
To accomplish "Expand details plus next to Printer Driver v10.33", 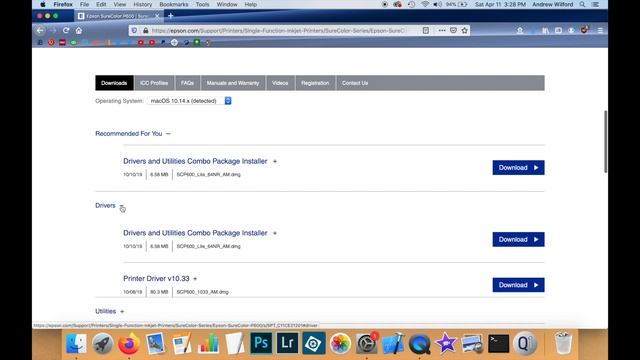I will 195,279.
